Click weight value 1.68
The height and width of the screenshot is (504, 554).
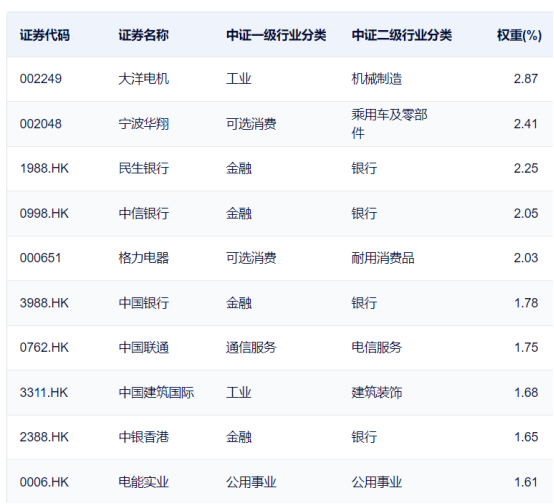(526, 393)
